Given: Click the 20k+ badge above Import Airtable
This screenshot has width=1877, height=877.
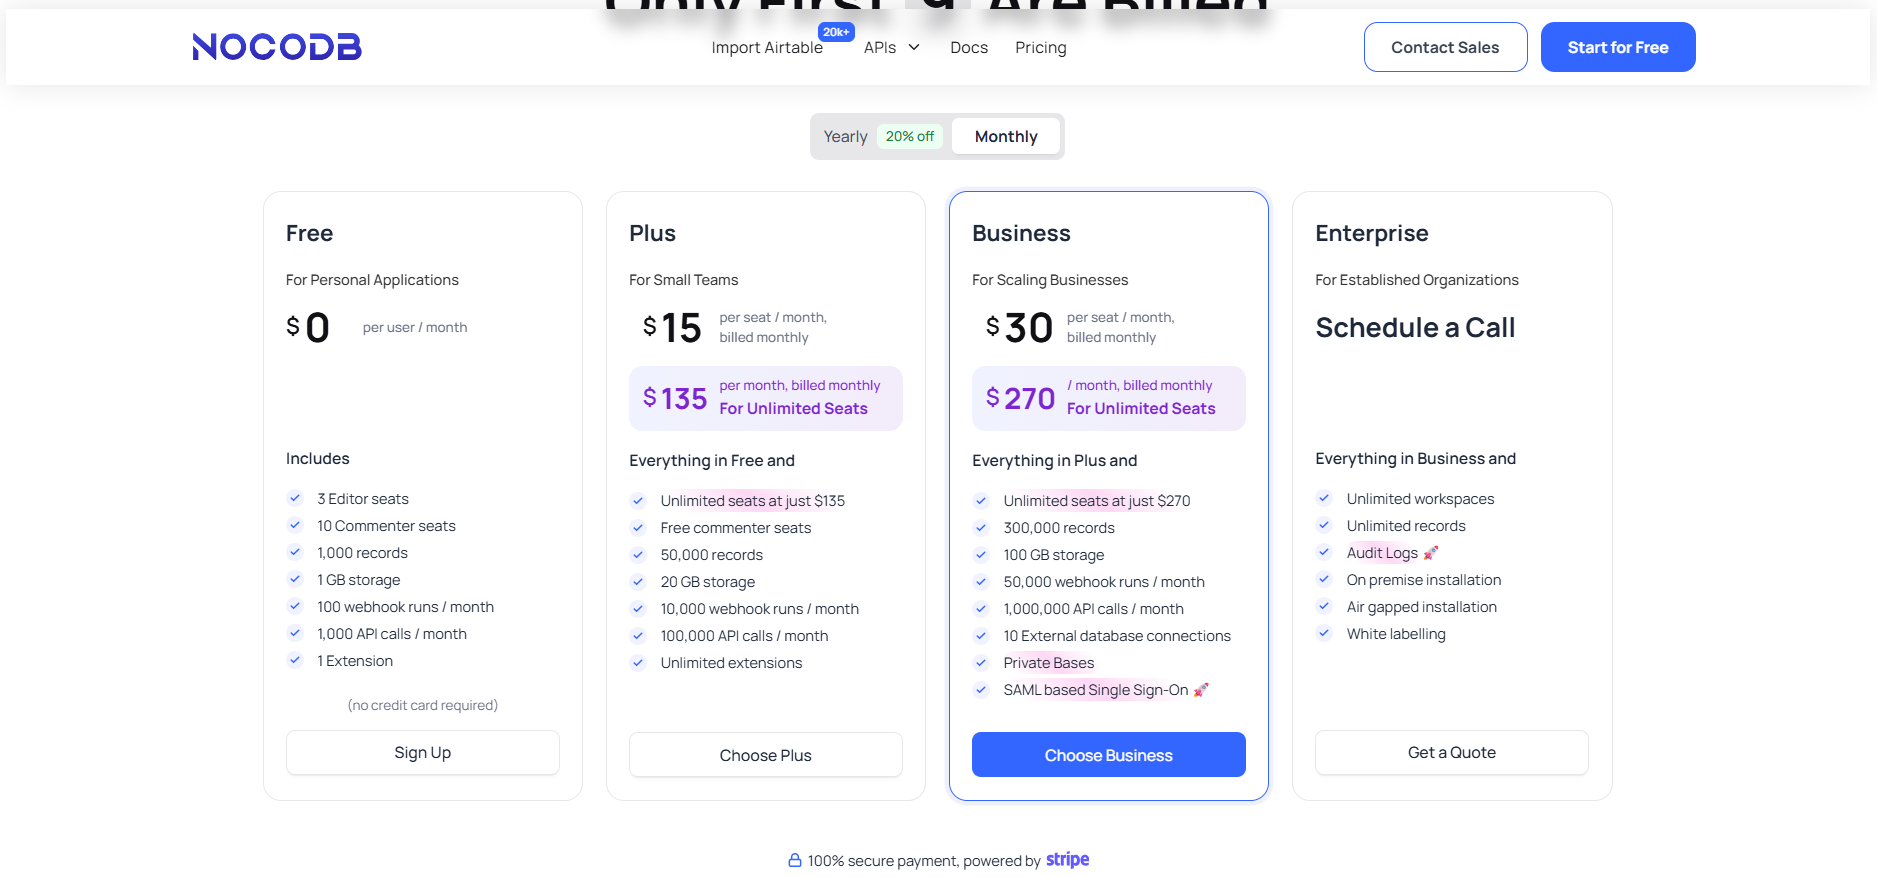Looking at the screenshot, I should tap(836, 32).
